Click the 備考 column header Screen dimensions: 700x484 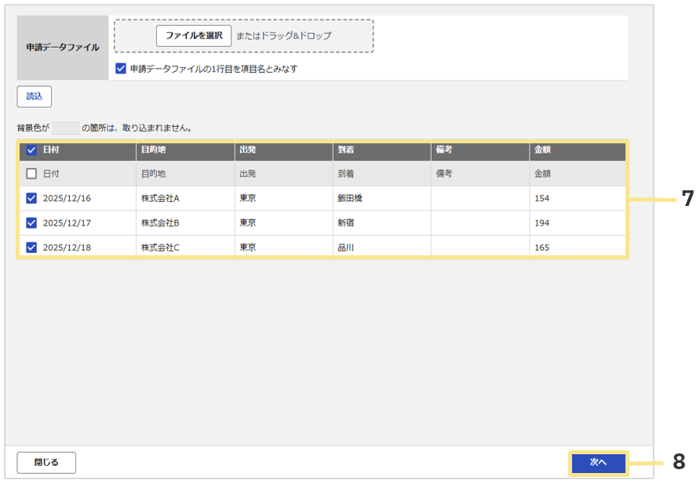click(x=480, y=150)
